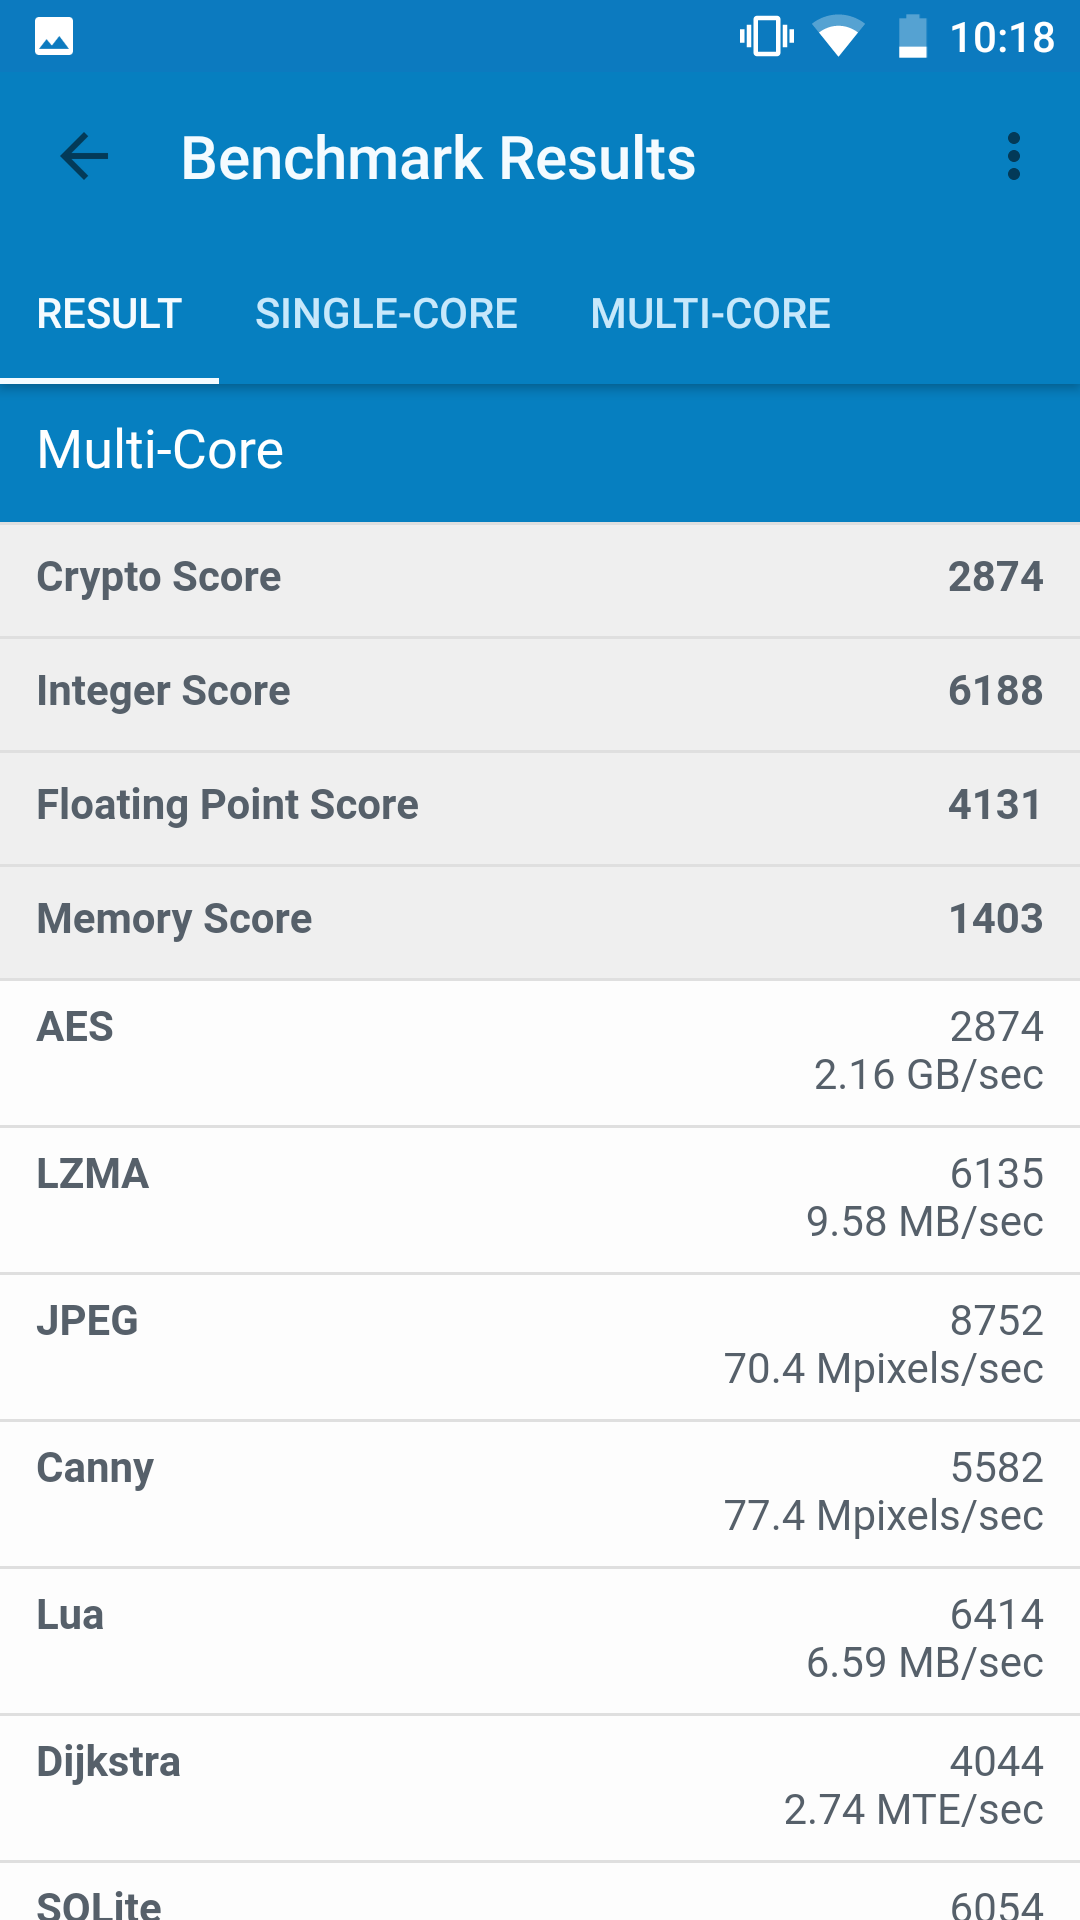1080x1920 pixels.
Task: Tap the AES benchmark result row
Action: (540, 1053)
